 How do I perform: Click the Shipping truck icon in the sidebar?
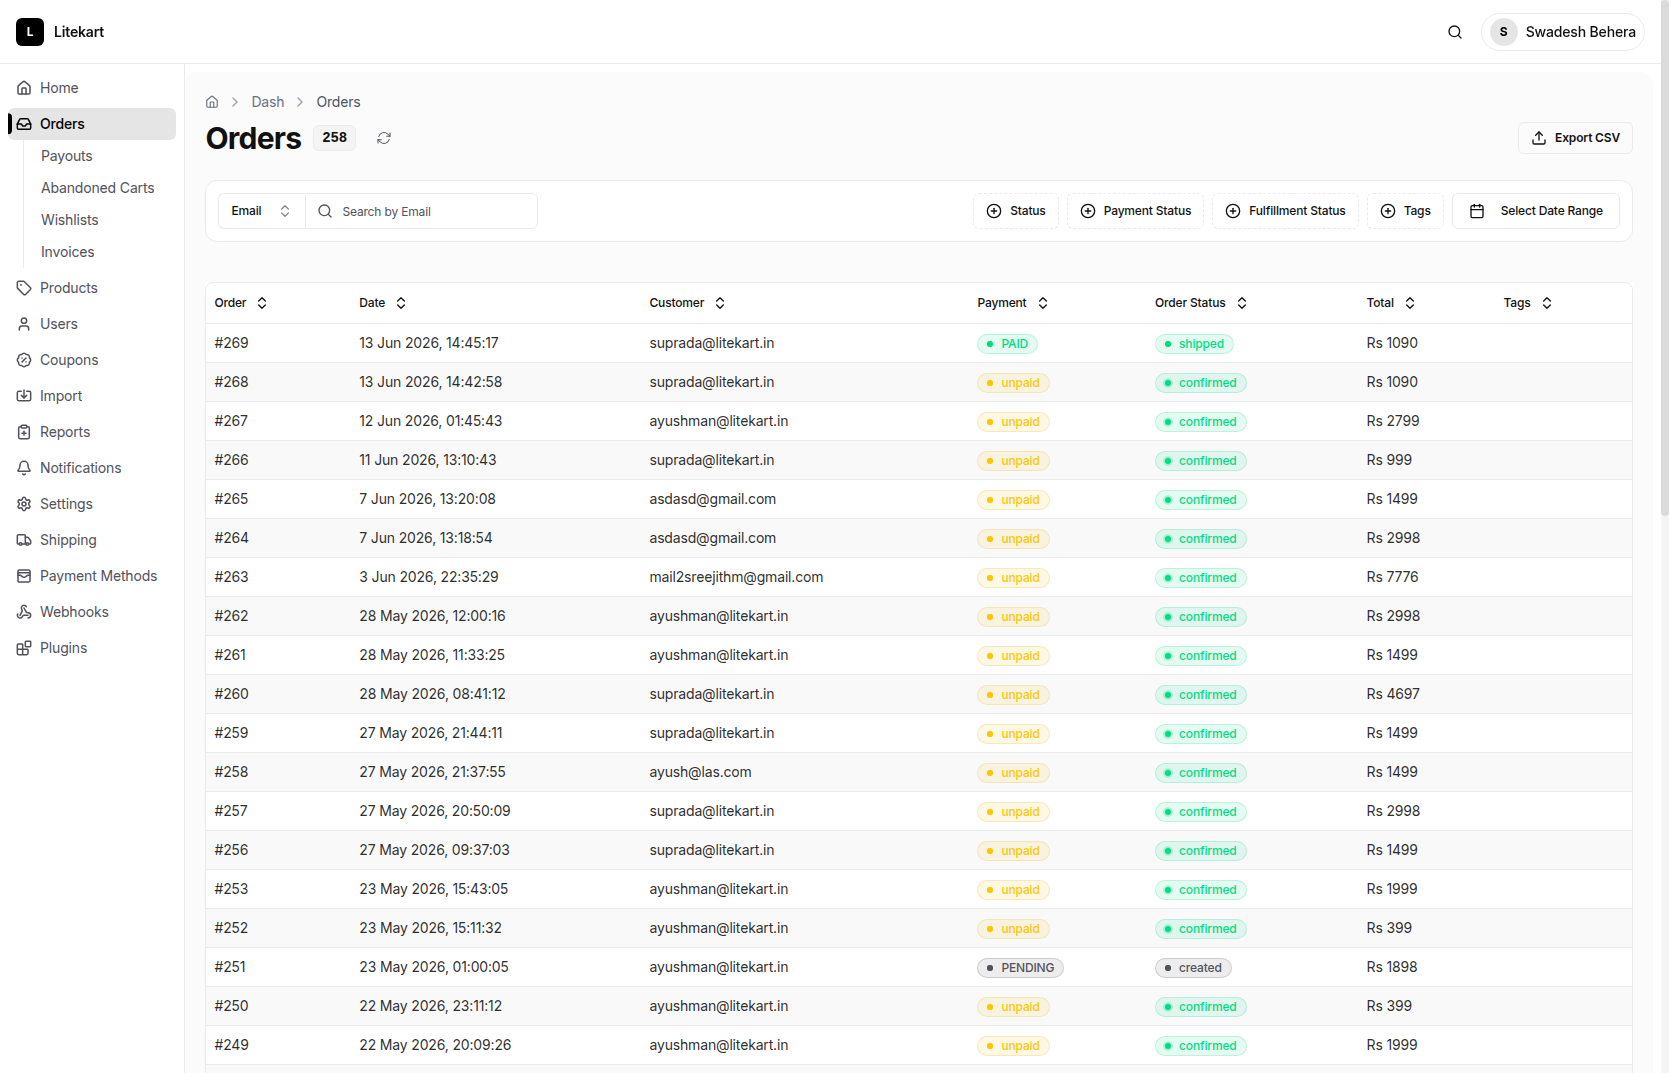[24, 540]
